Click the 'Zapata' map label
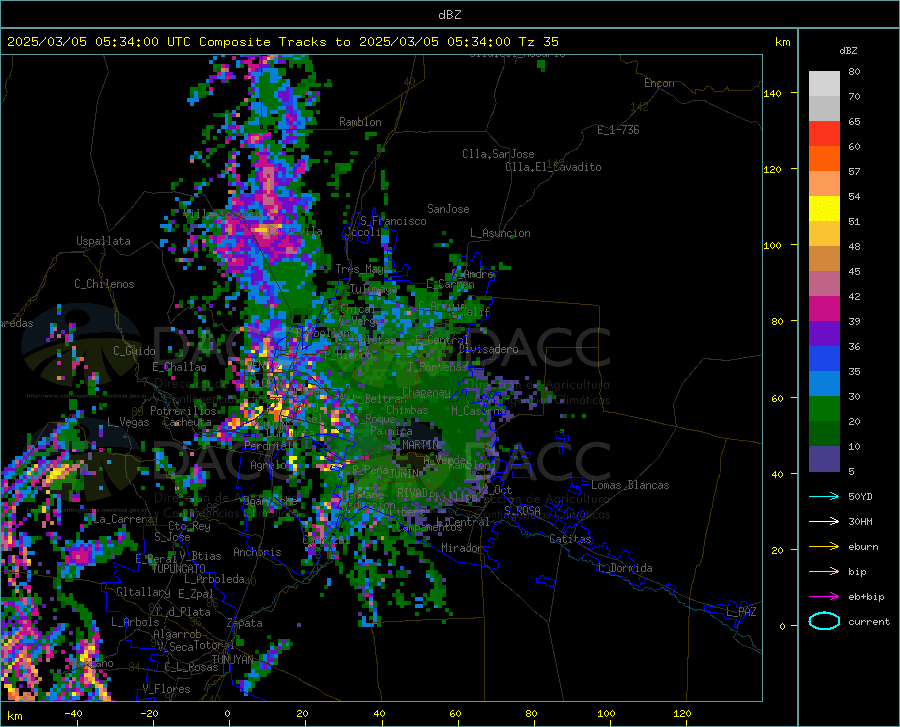The image size is (900, 727). (245, 623)
